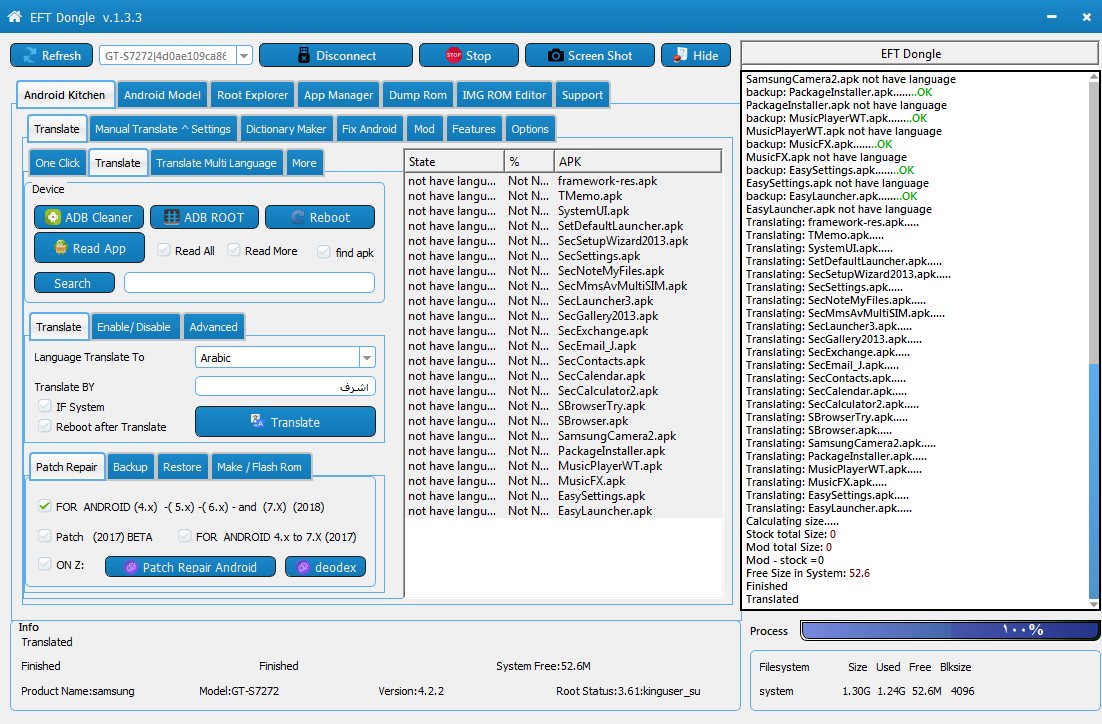Select Make / Flash Rom tab
Image resolution: width=1102 pixels, height=724 pixels.
(x=259, y=467)
